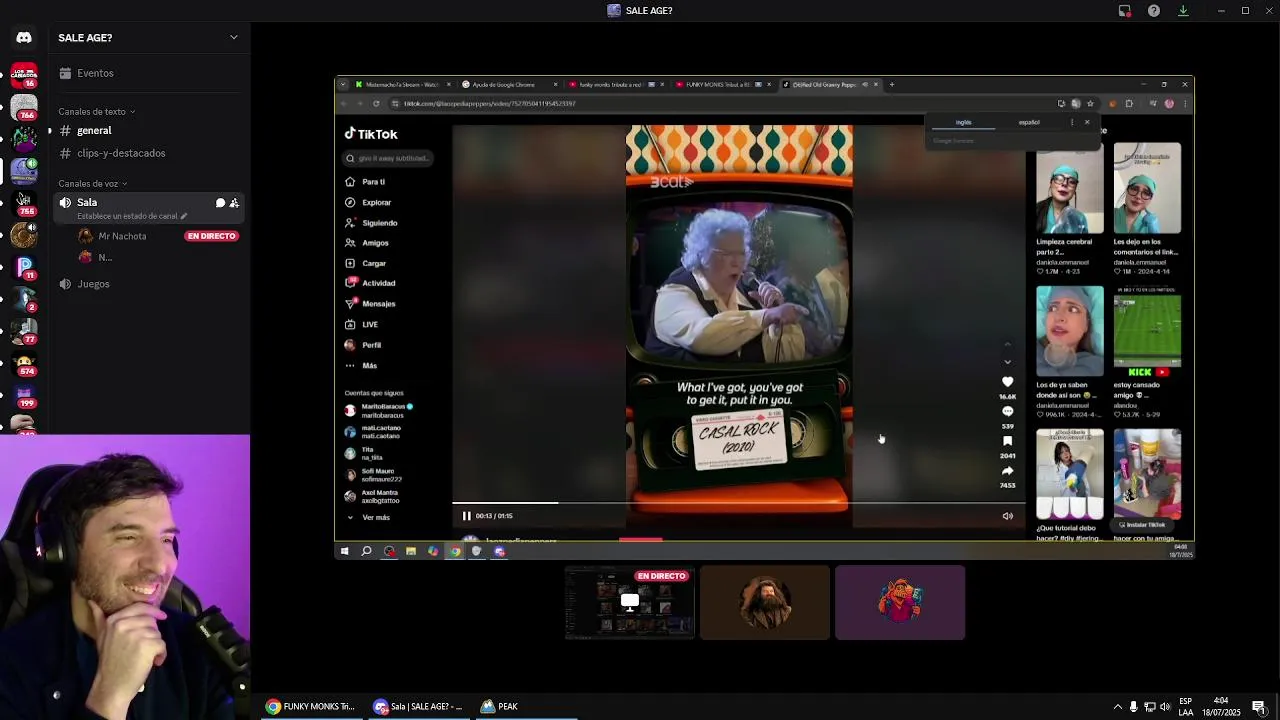Open estoy cansado amigo video thumbnail
The height and width of the screenshot is (720, 1280).
[x=1147, y=330]
